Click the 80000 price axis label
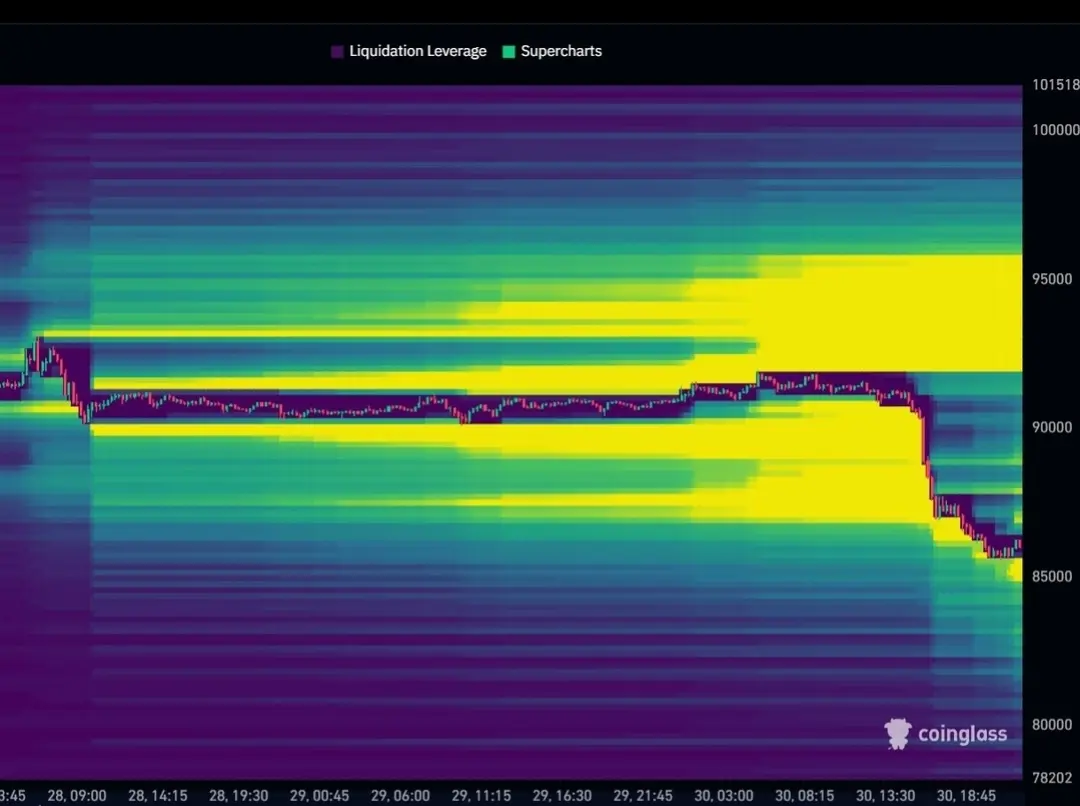Viewport: 1080px width, 806px height. tap(1052, 725)
